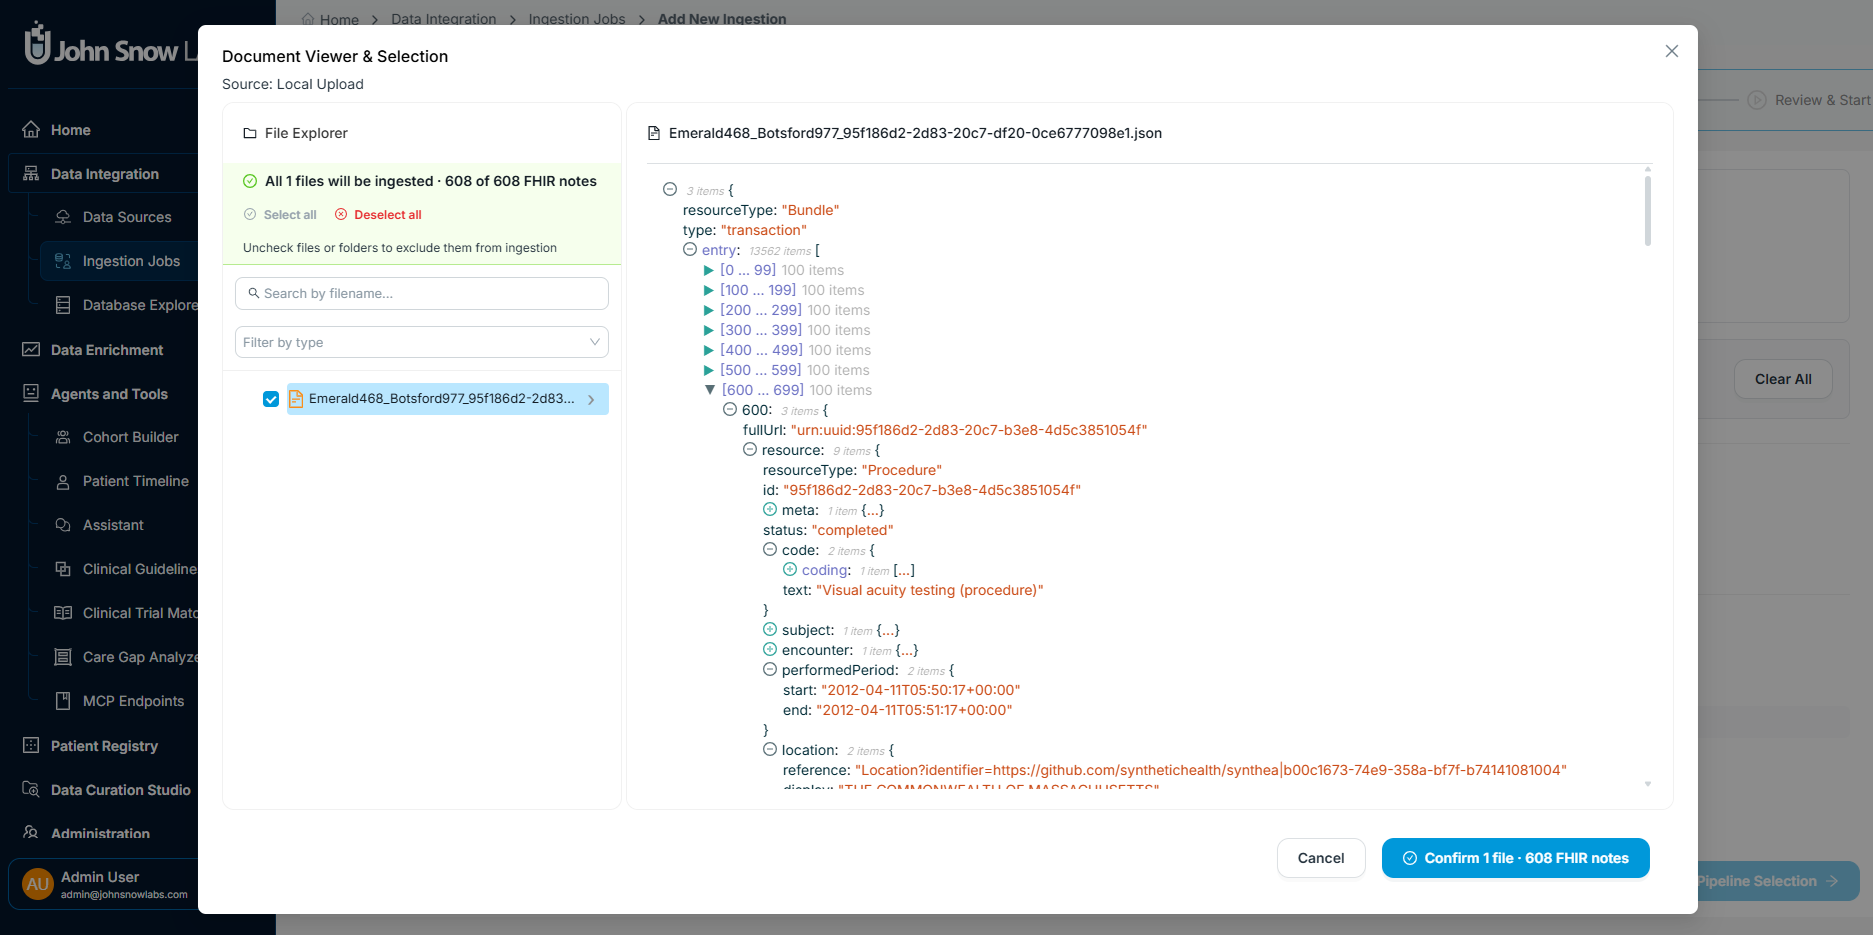This screenshot has height=936, width=1873.
Task: Close the Document Viewer dialog
Action: pos(1671,51)
